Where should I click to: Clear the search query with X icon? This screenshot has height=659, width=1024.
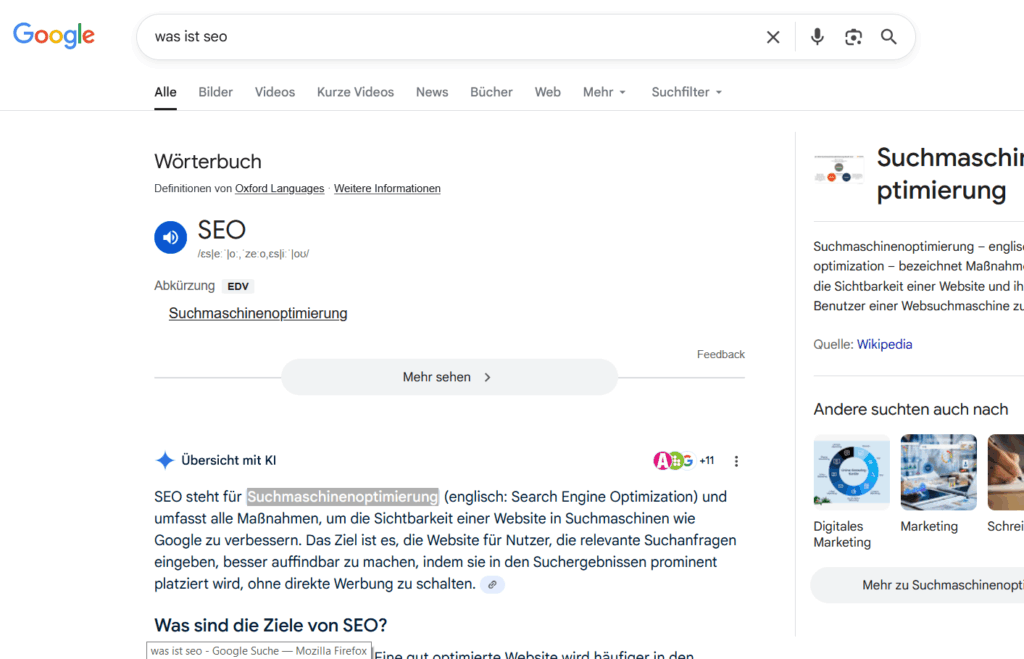point(773,37)
